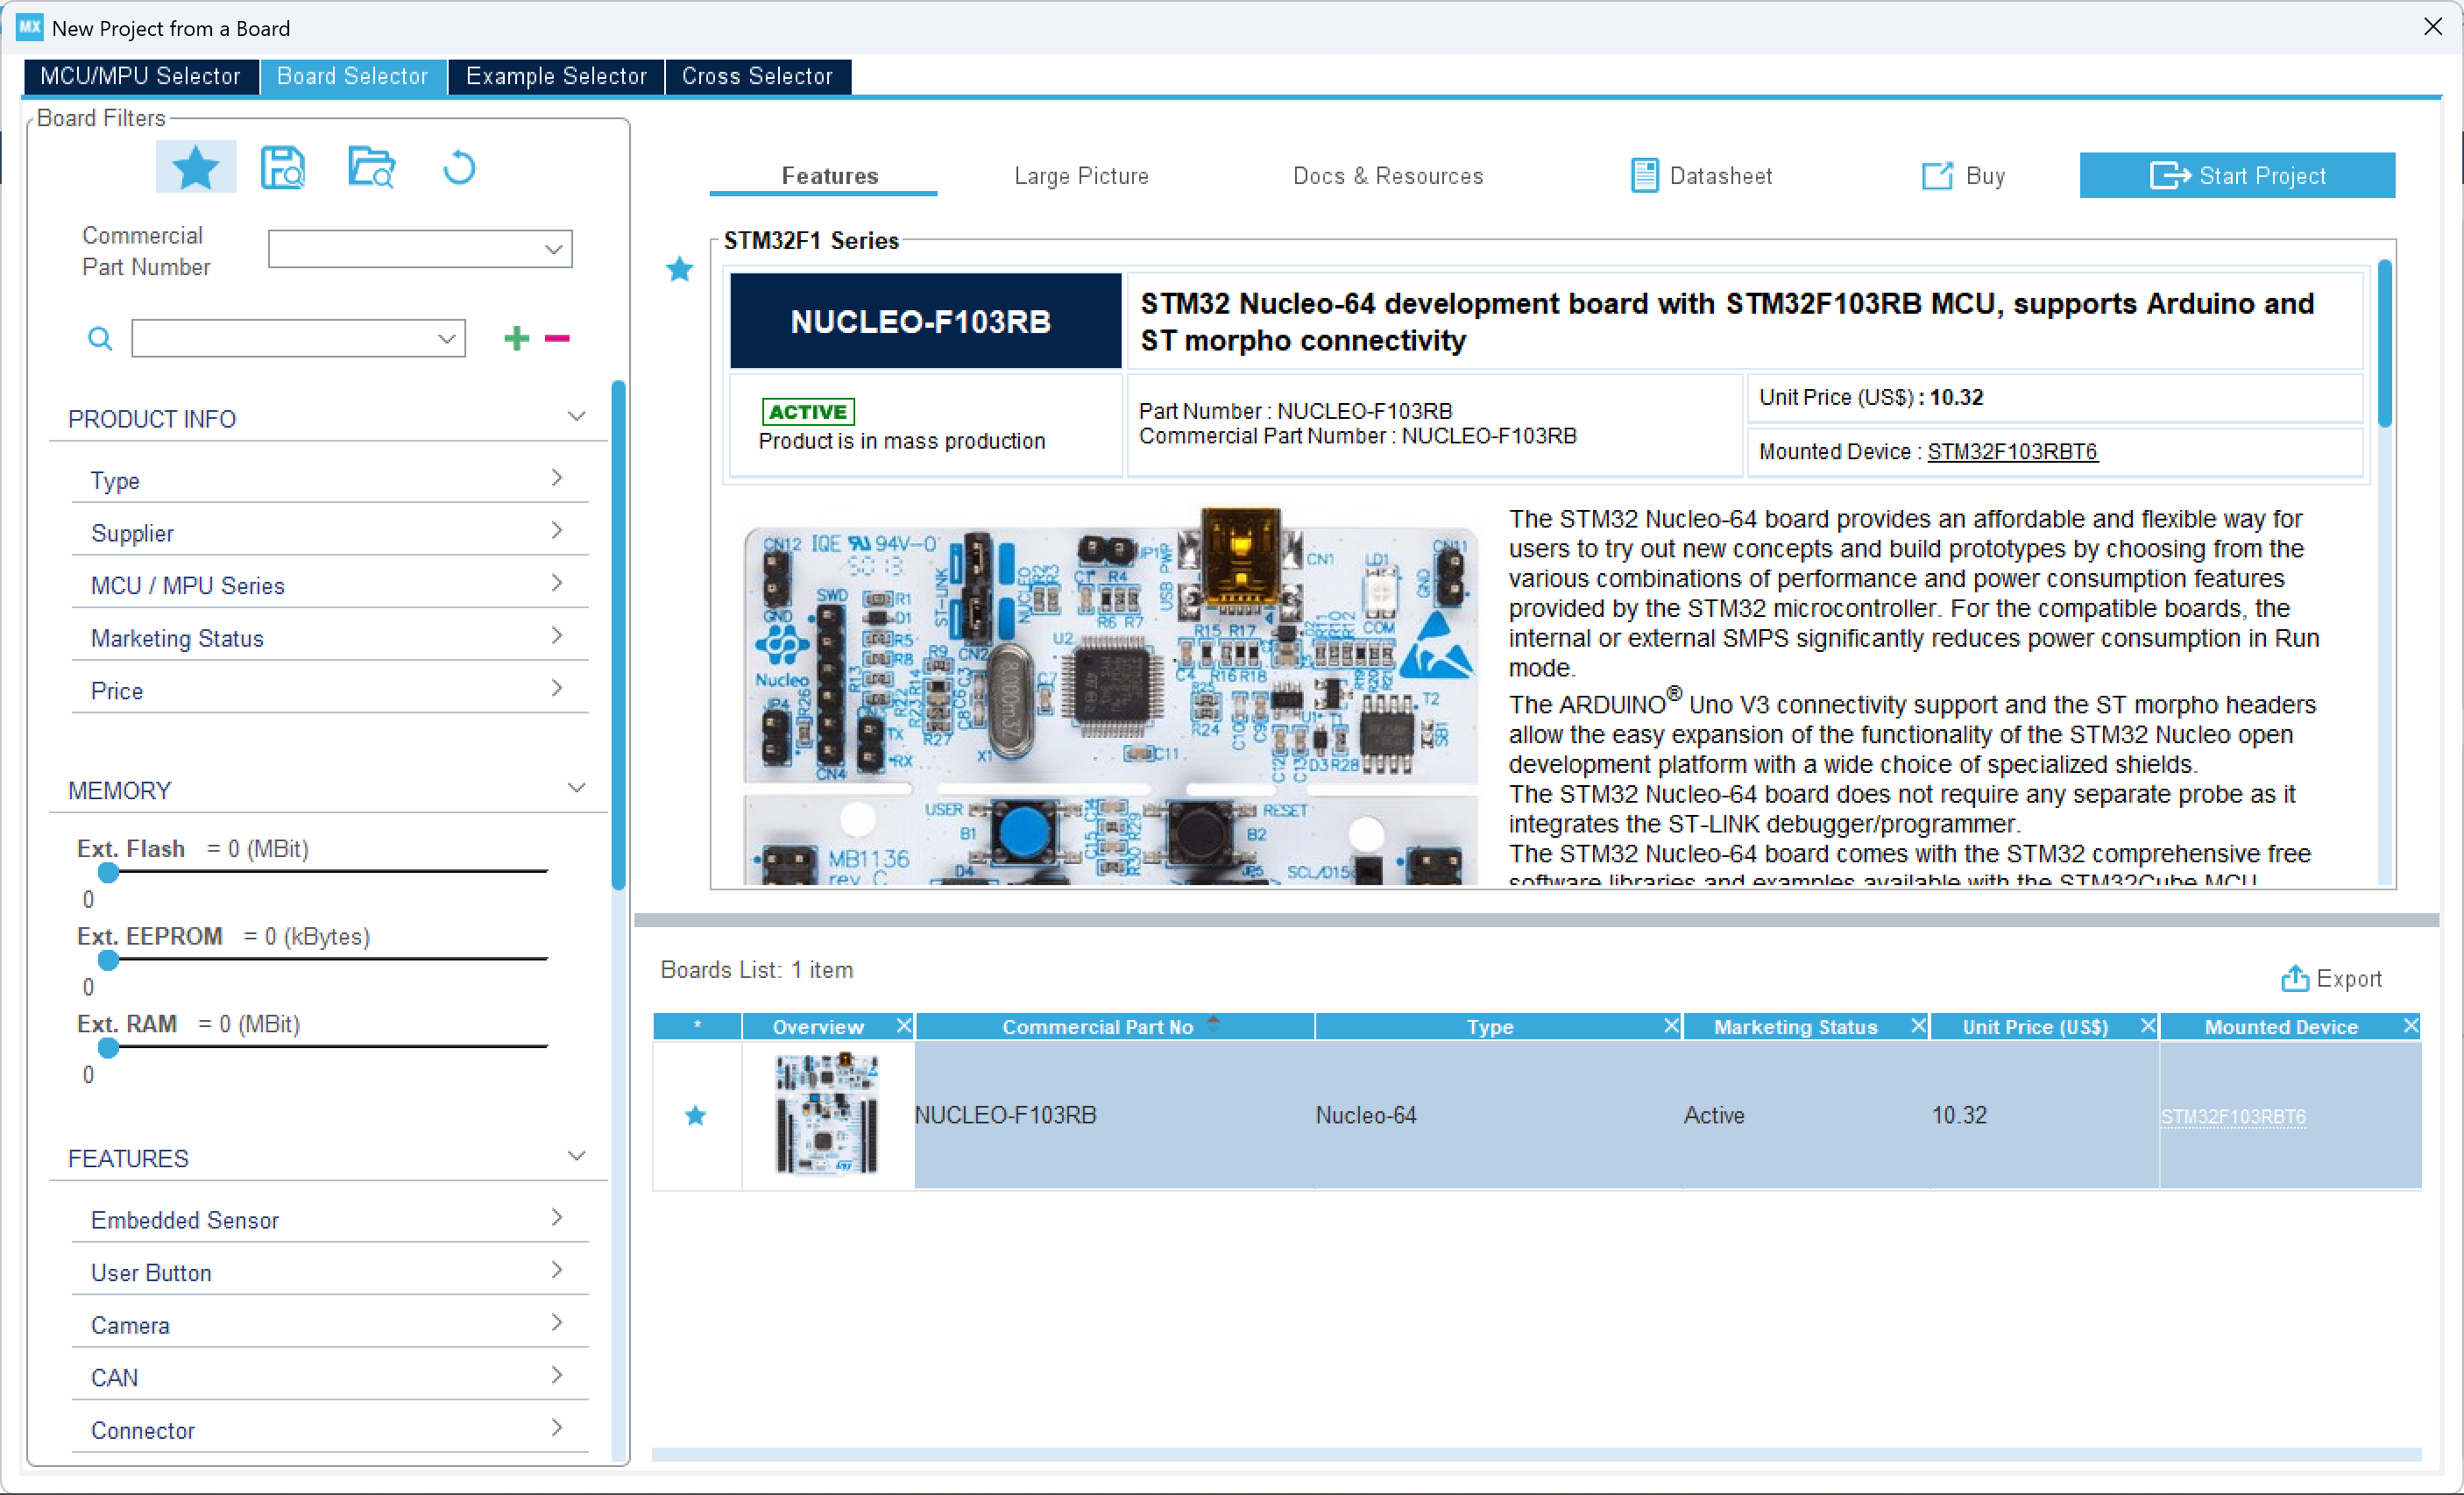Switch to the MCU/MPU Selector tab
2464x1495 pixels.
pos(141,76)
